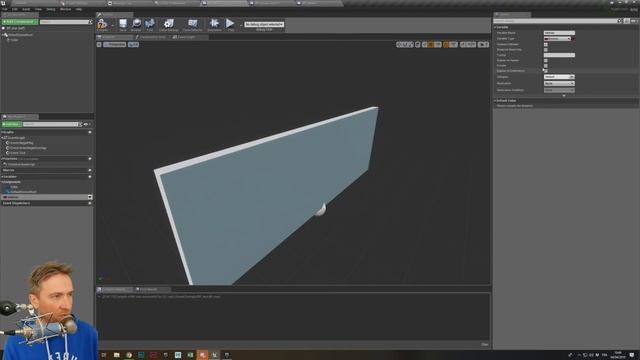
Task: Click the Simulation toolbar icon
Action: (214, 24)
